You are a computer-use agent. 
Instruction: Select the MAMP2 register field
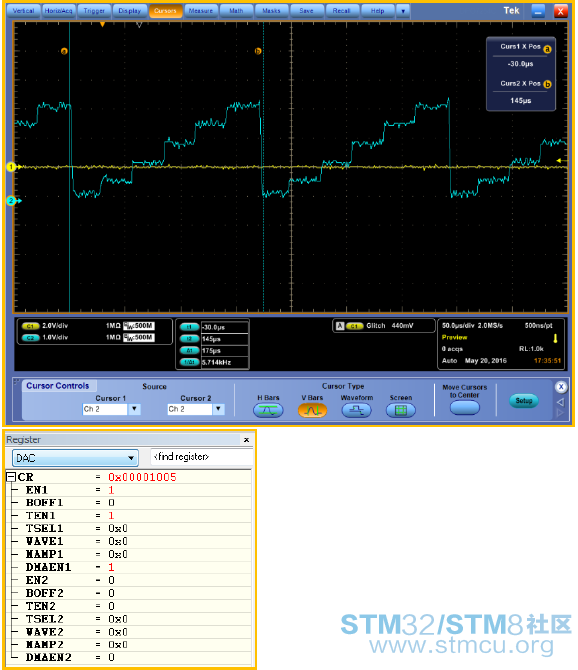(129, 644)
